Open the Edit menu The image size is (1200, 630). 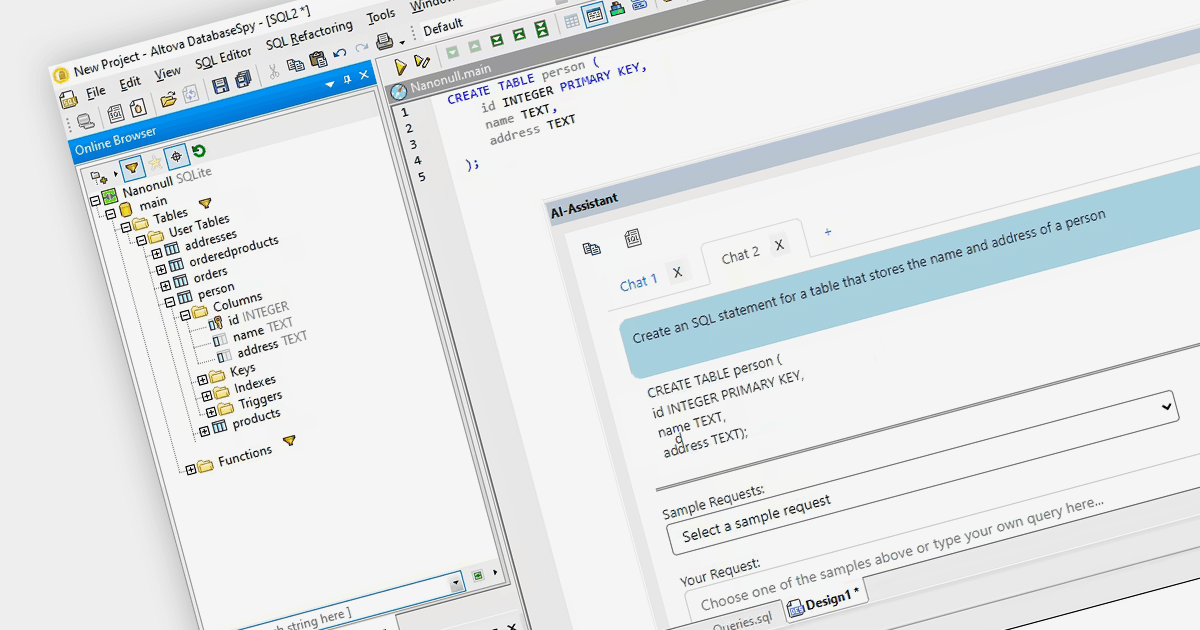[130, 82]
